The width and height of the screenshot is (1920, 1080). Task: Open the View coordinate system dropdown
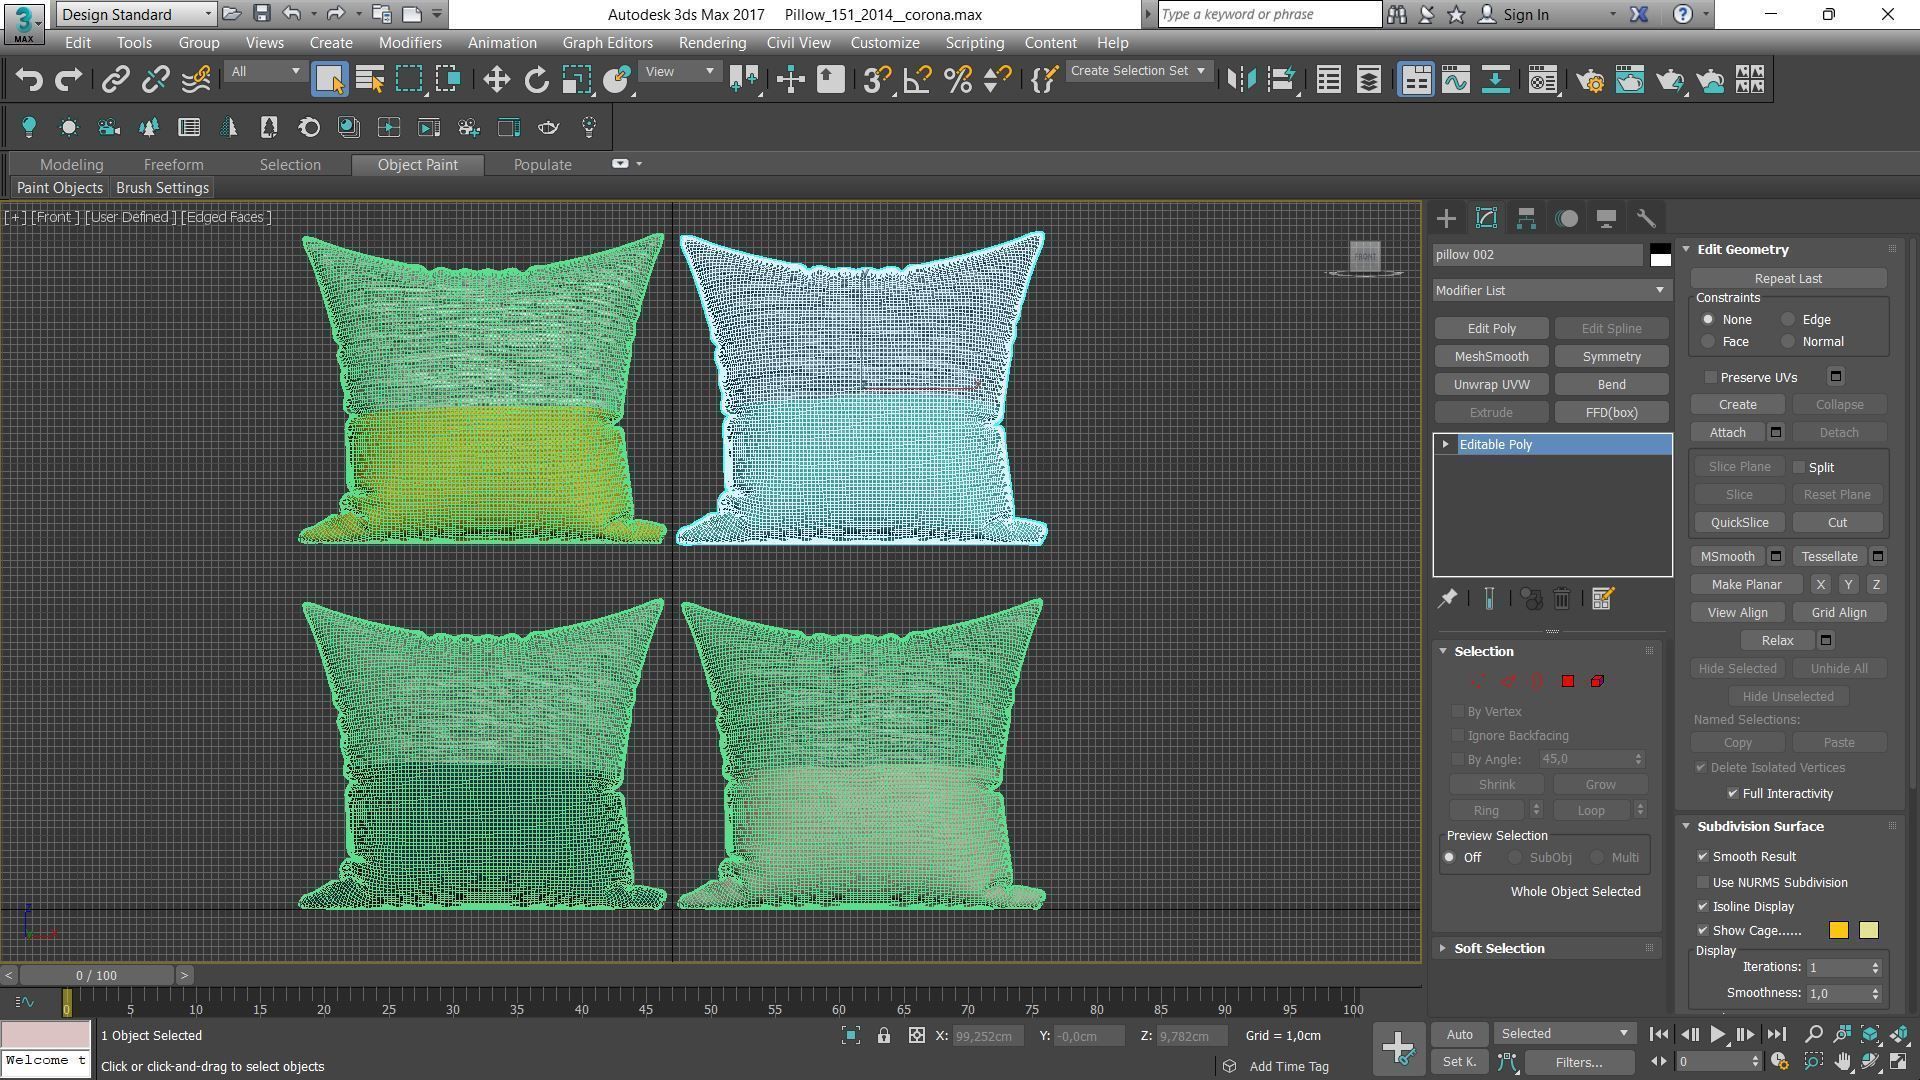coord(679,71)
